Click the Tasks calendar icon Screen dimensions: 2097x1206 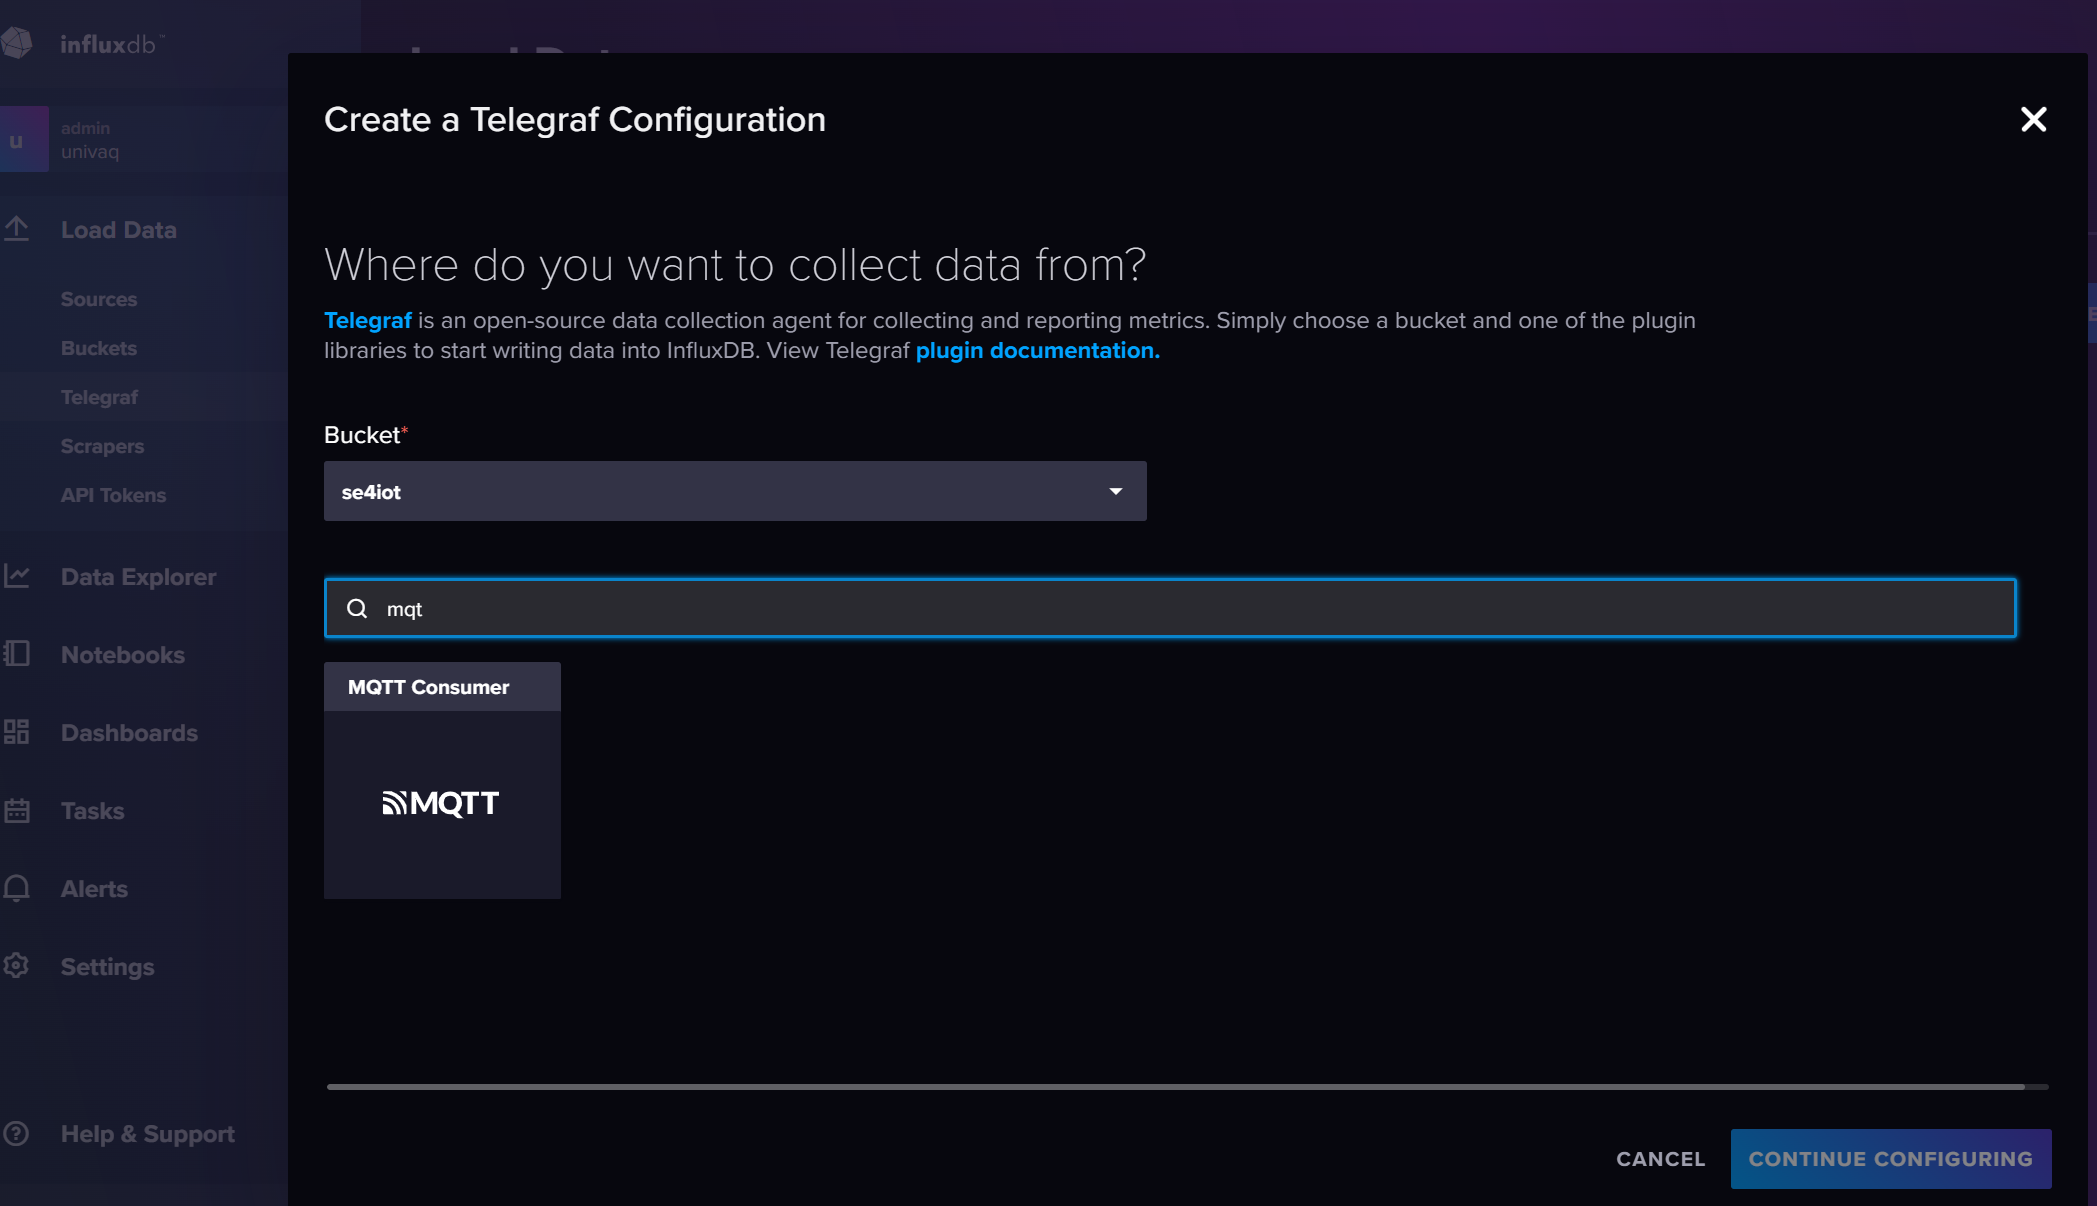pos(16,810)
